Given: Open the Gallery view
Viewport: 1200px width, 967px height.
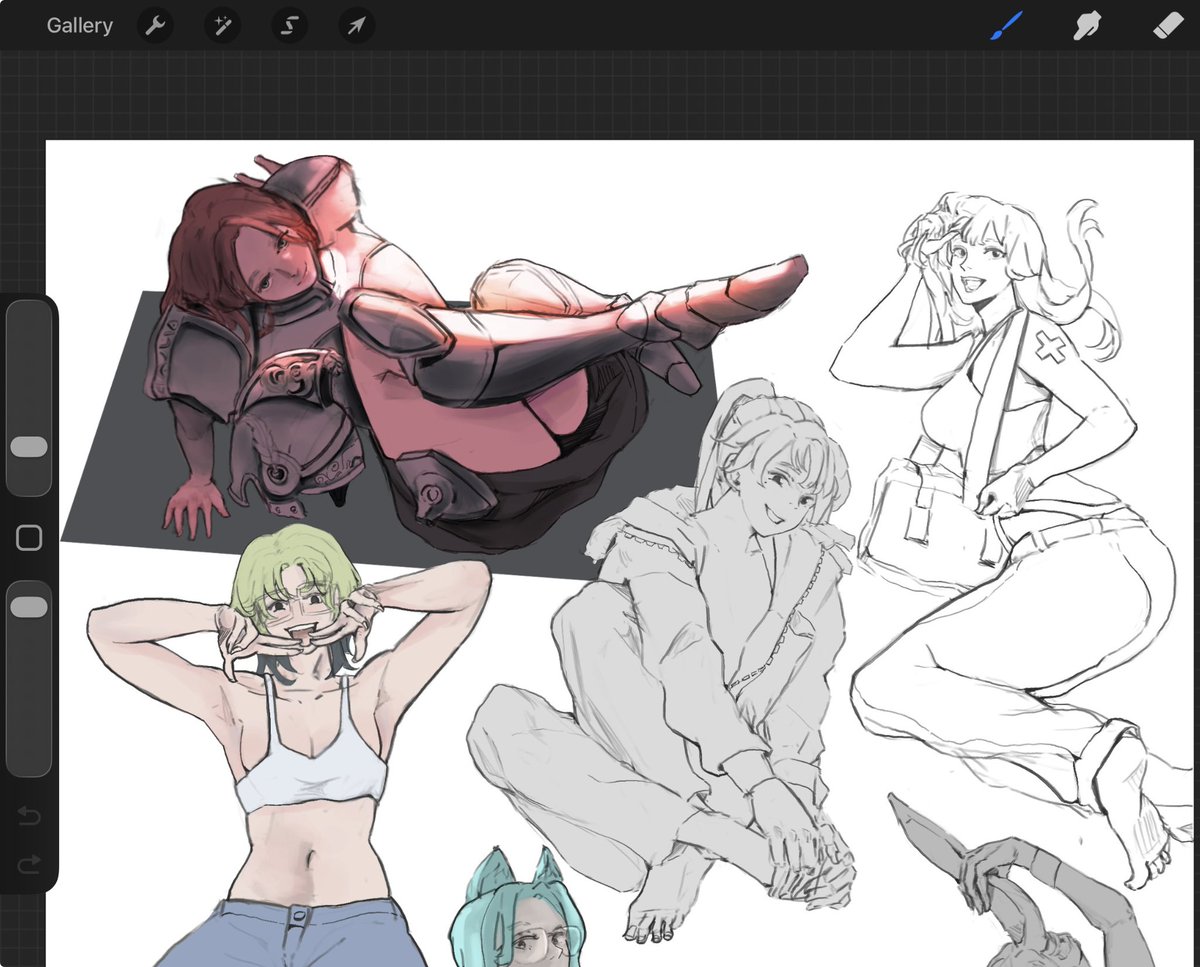Looking at the screenshot, I should (79, 26).
